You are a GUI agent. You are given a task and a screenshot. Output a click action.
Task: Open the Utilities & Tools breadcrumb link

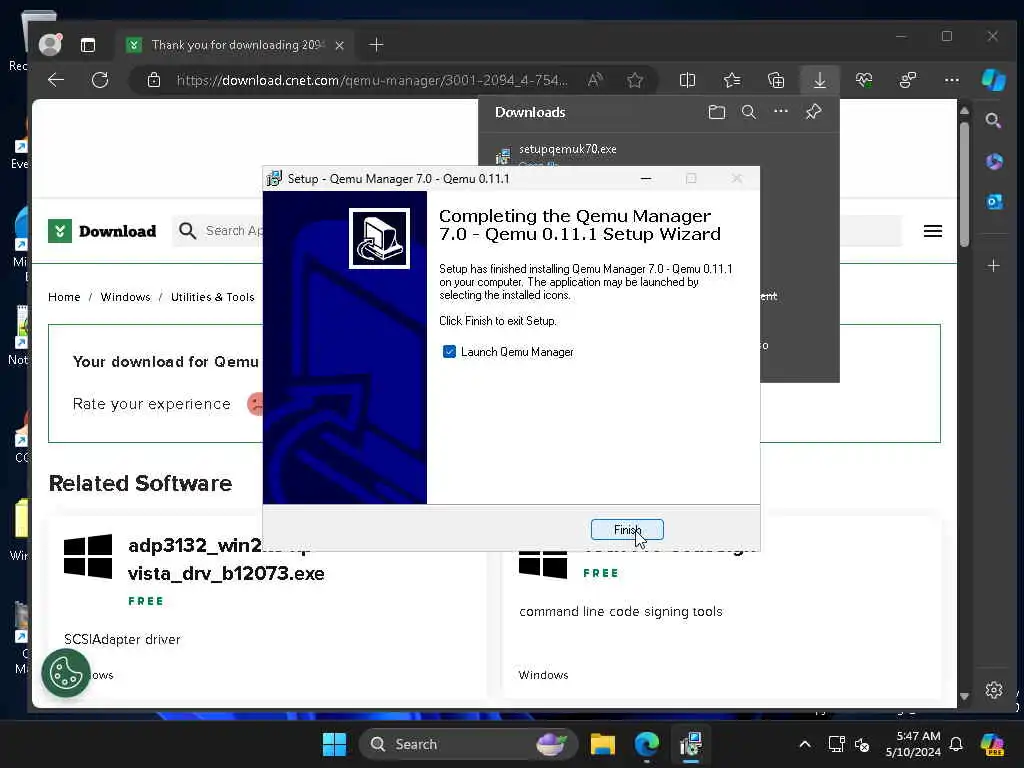(x=212, y=297)
